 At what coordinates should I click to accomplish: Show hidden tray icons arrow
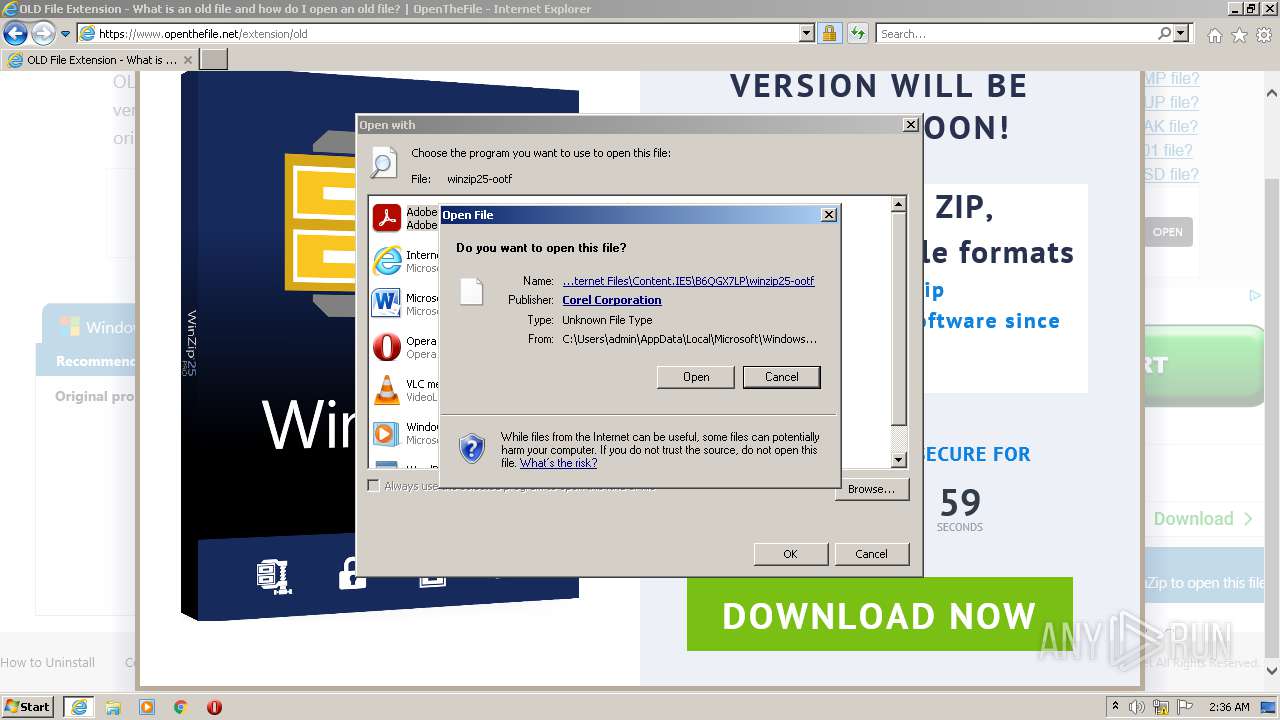coord(1116,706)
